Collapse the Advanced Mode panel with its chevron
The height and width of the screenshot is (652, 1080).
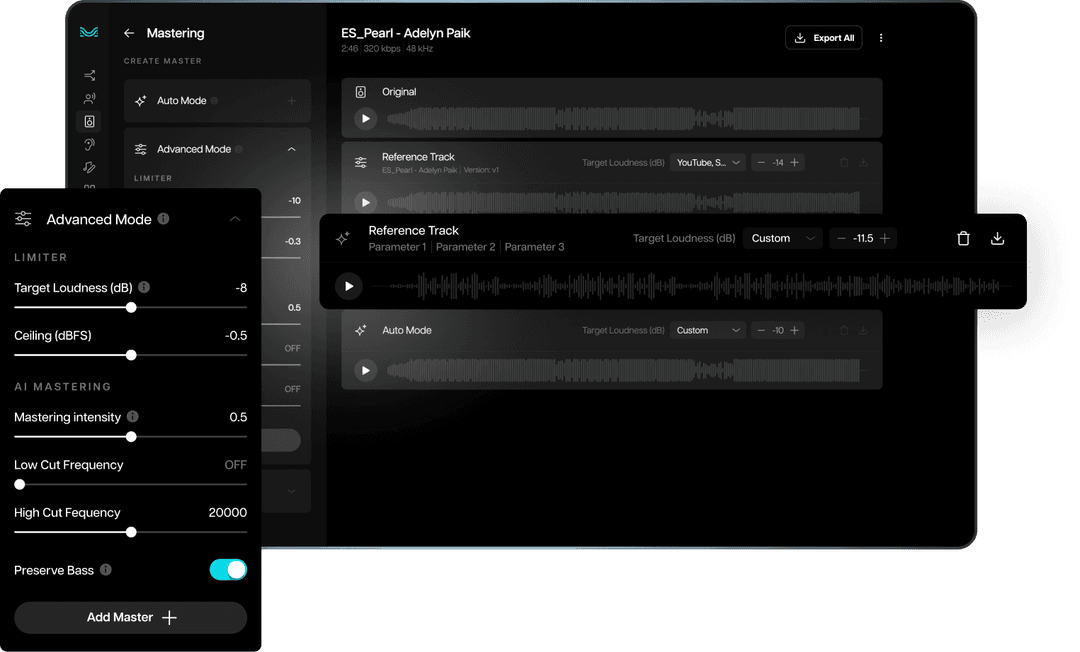point(235,219)
